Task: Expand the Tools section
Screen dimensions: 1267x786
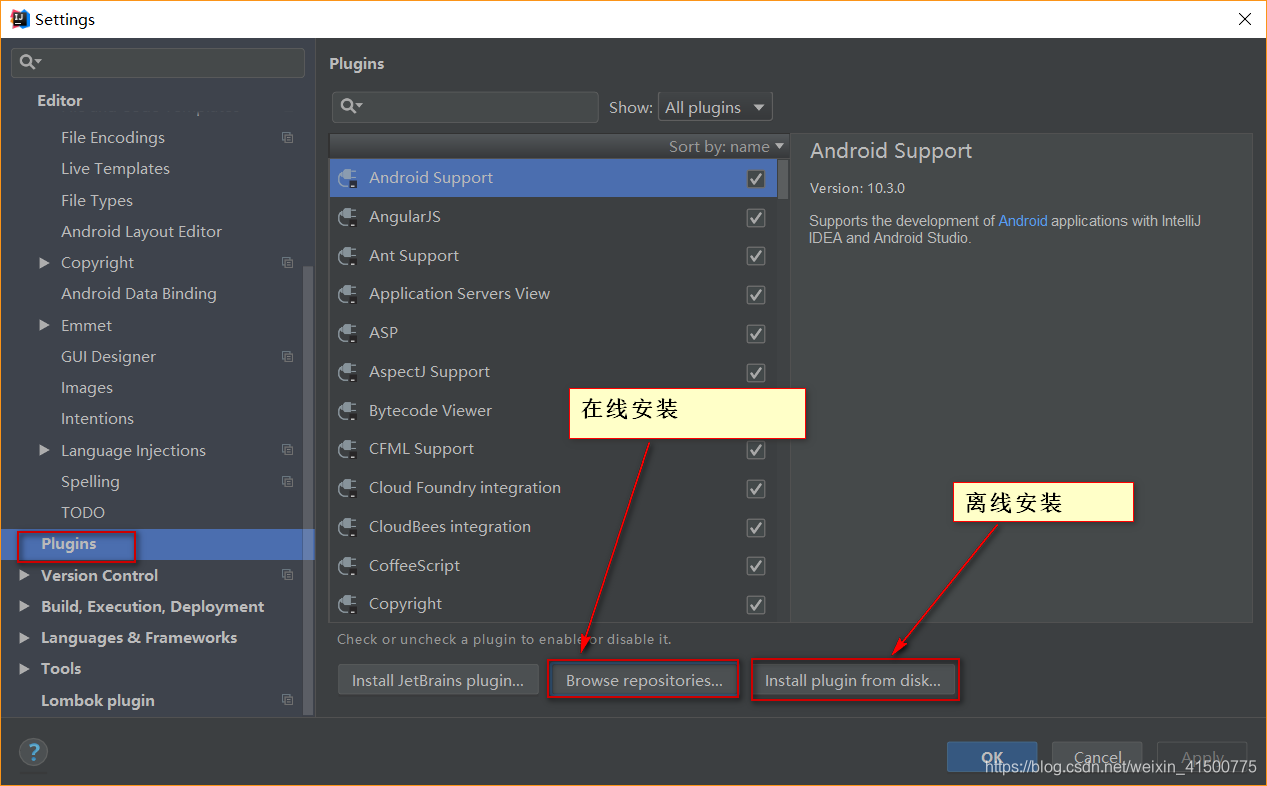Action: [x=24, y=668]
